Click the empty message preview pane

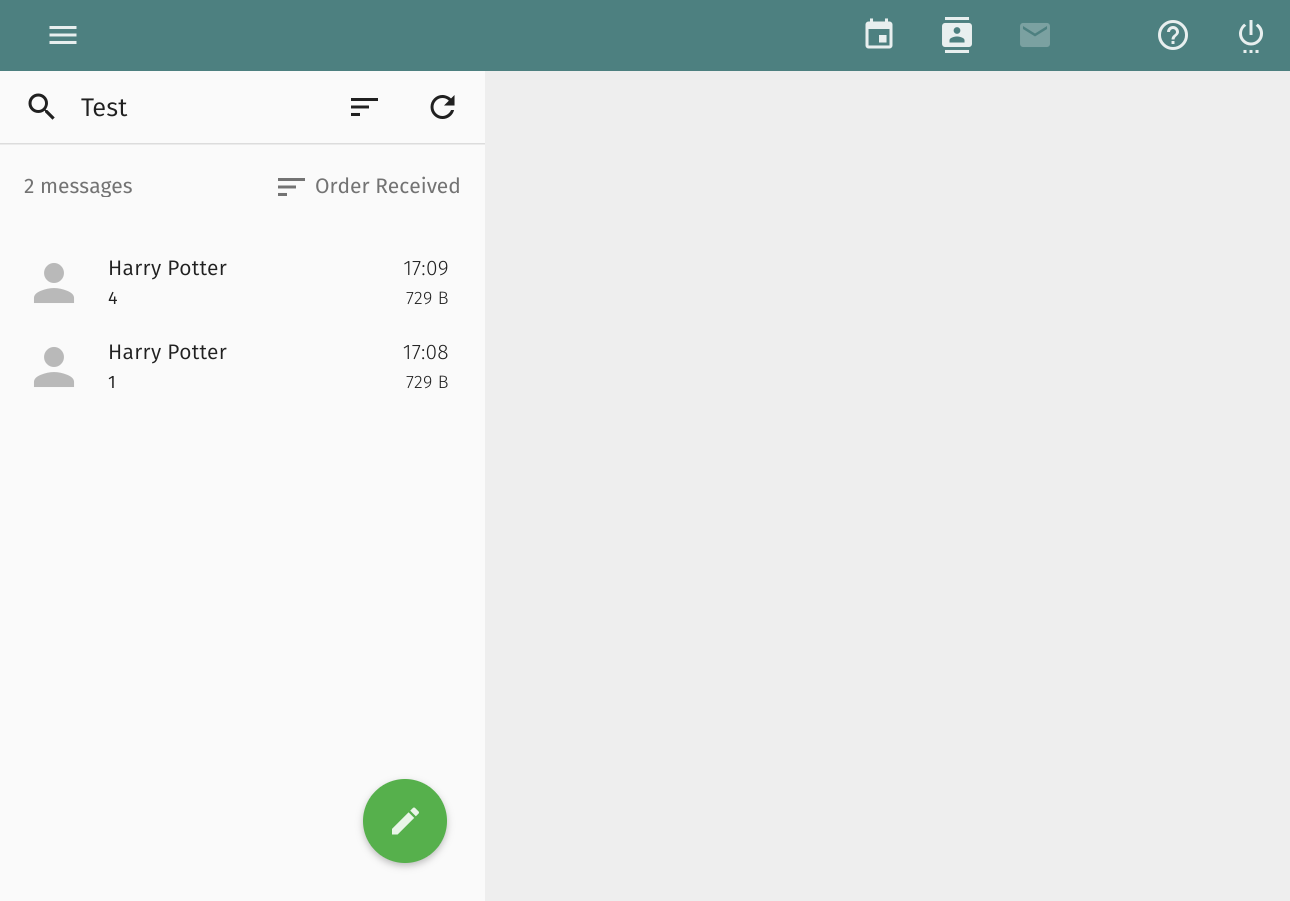click(887, 485)
